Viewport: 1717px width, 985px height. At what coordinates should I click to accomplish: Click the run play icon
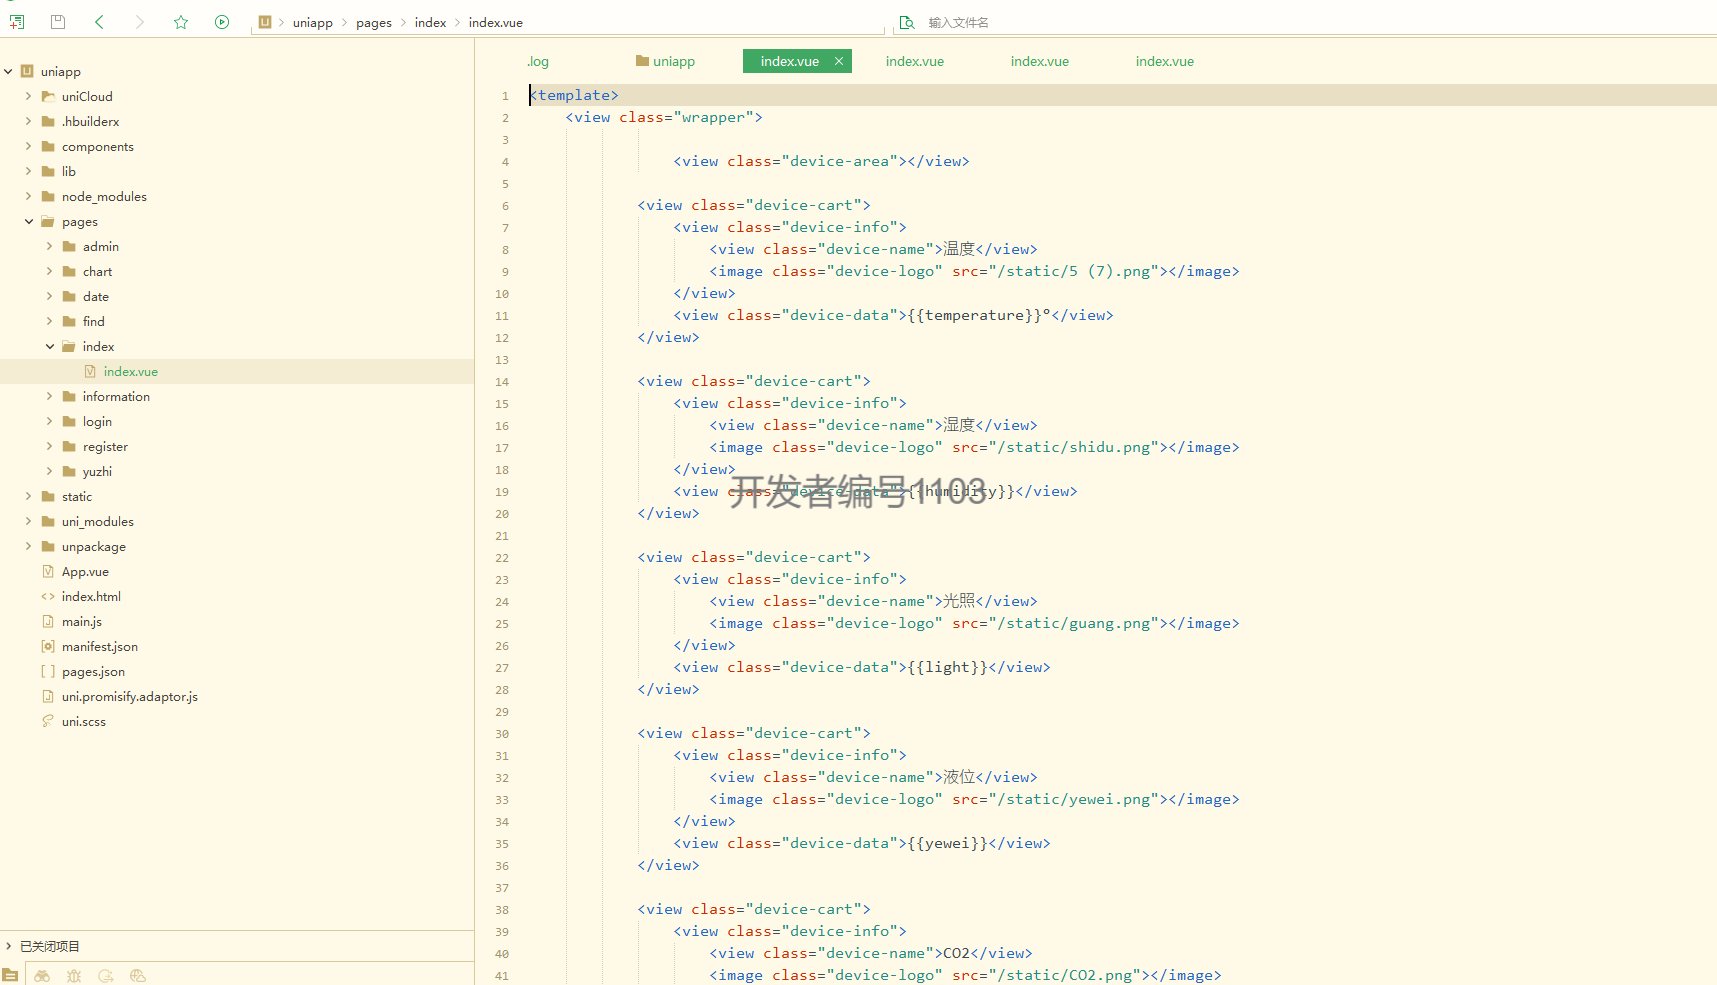click(x=222, y=22)
